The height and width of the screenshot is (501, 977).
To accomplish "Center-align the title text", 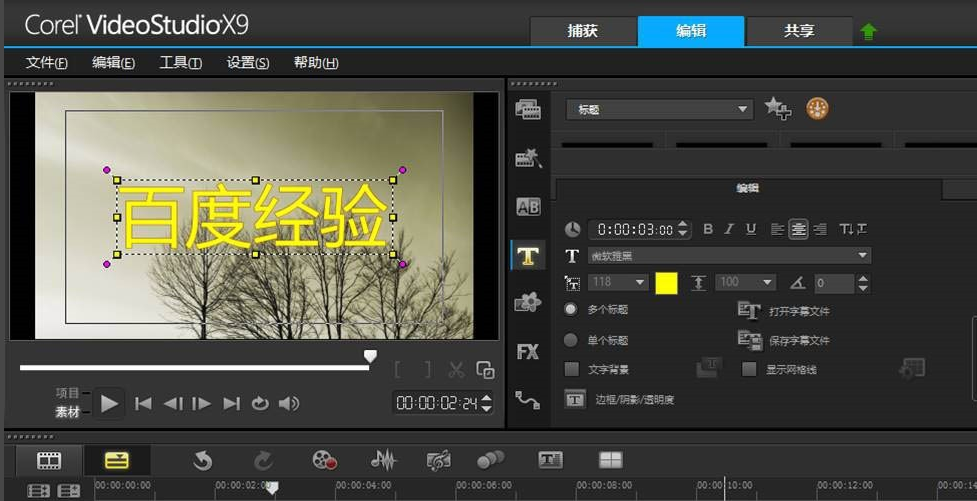I will (x=798, y=229).
